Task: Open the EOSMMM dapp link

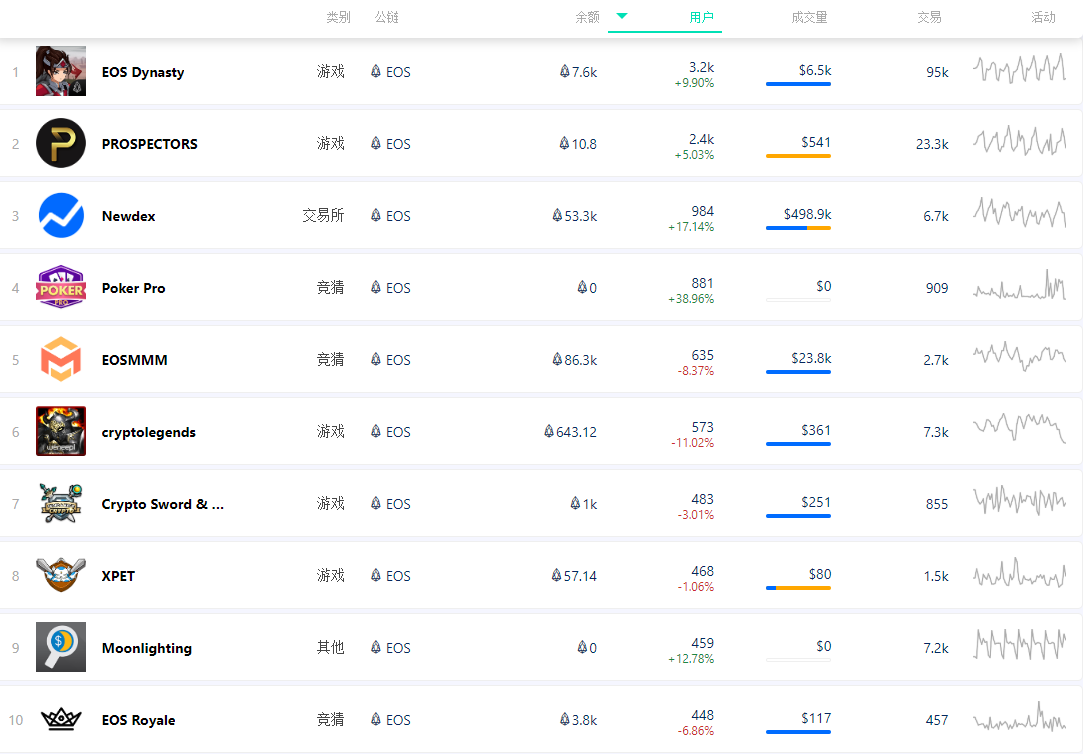Action: click(135, 360)
